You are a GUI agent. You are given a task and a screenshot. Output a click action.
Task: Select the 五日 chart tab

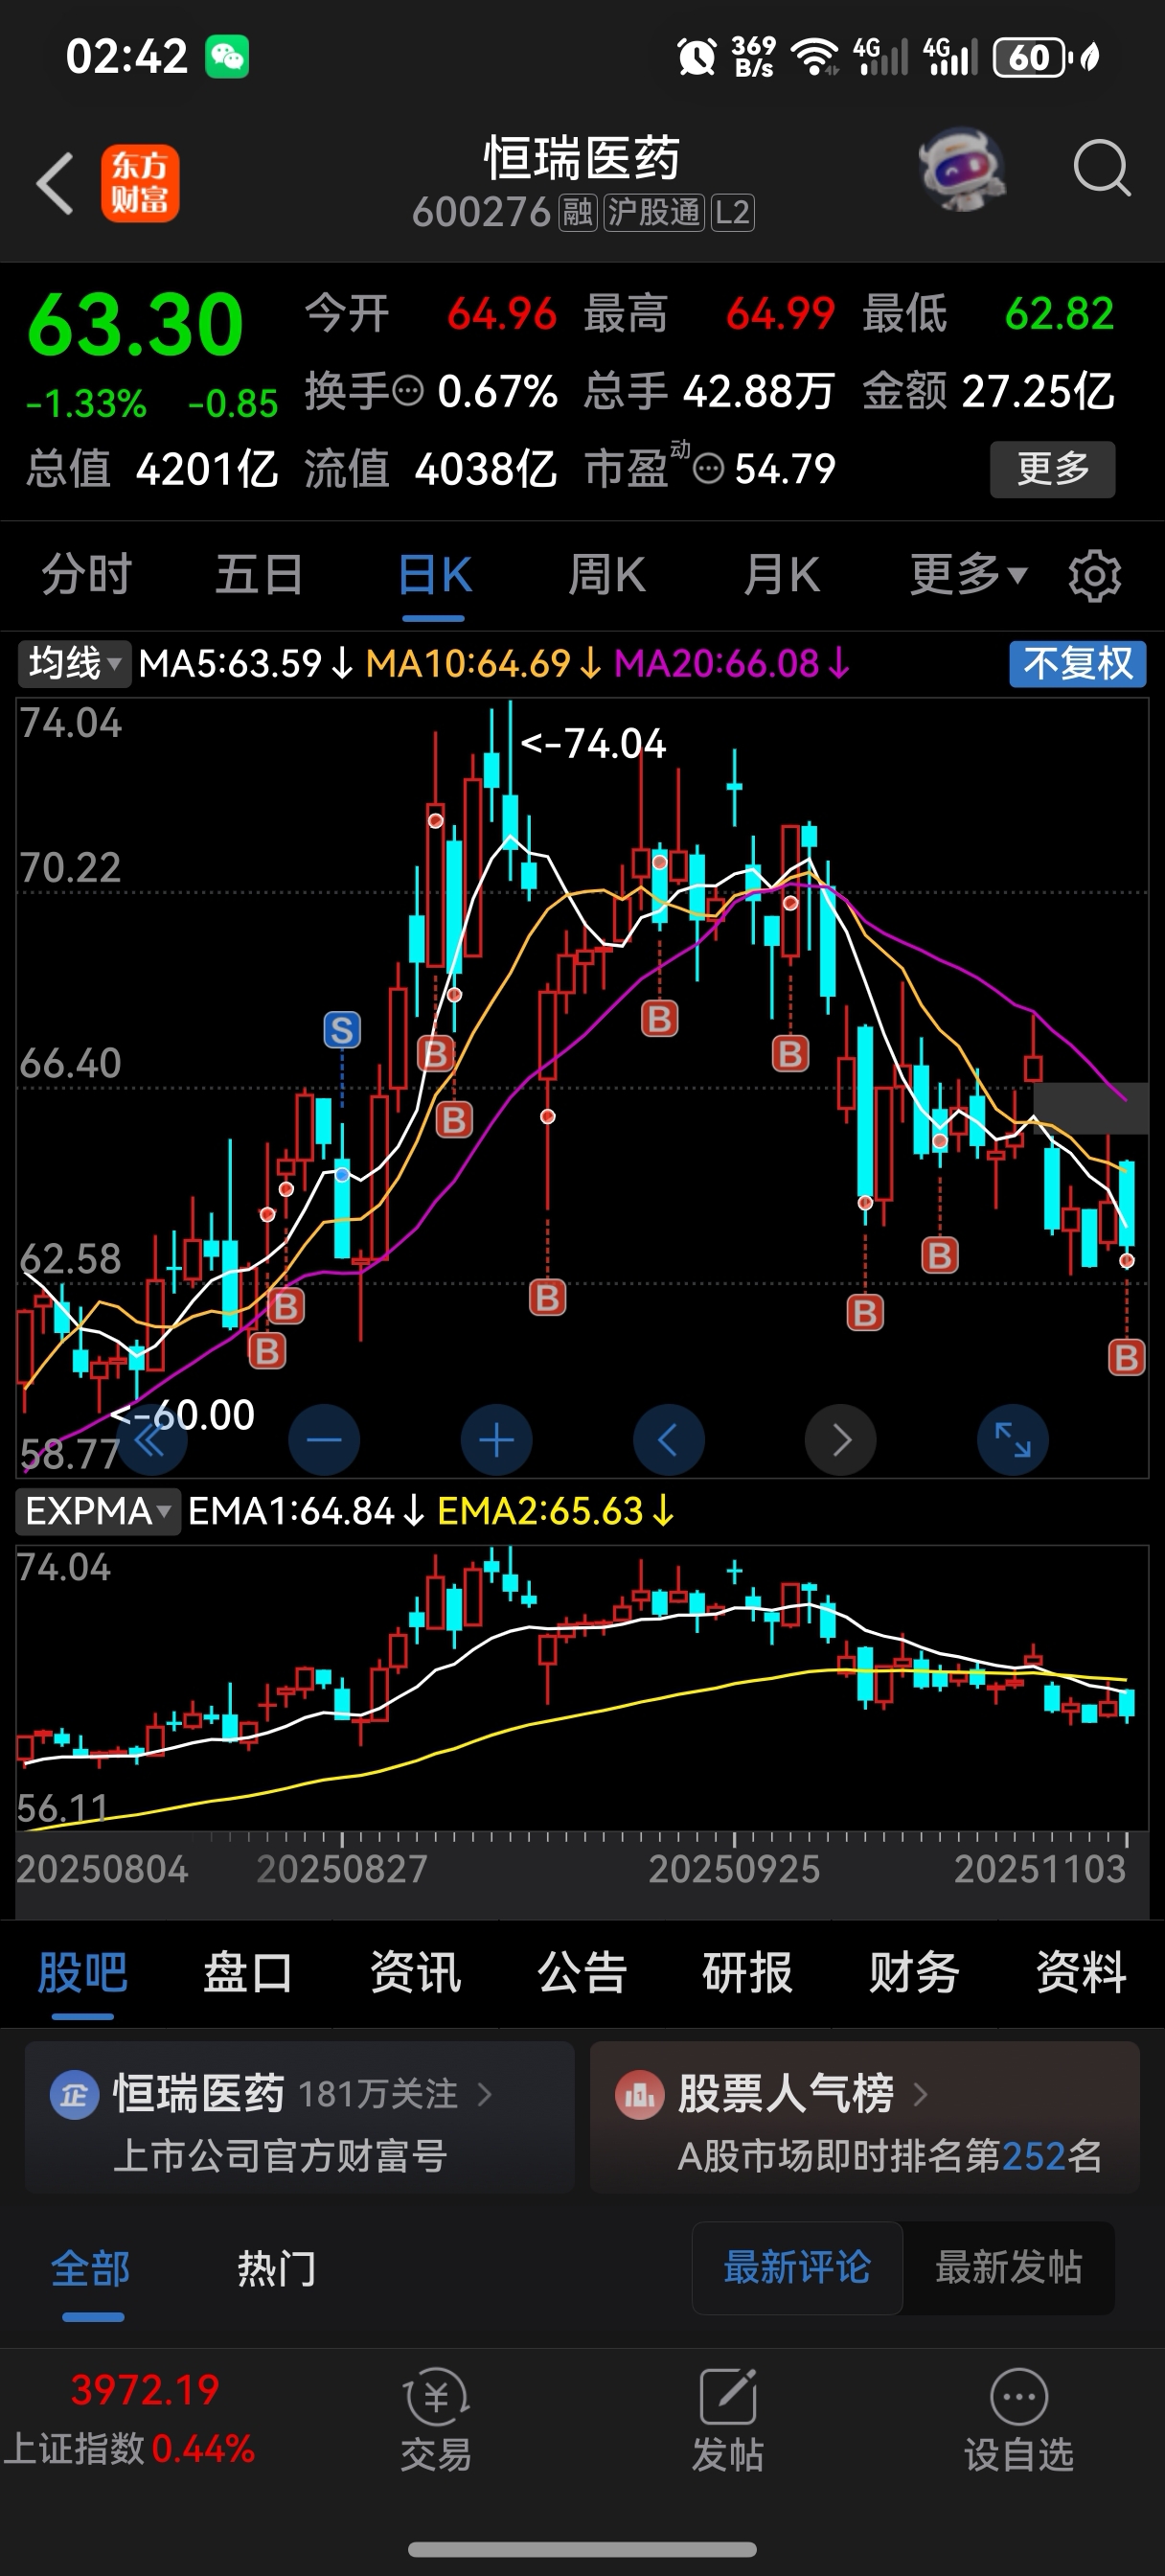point(260,575)
